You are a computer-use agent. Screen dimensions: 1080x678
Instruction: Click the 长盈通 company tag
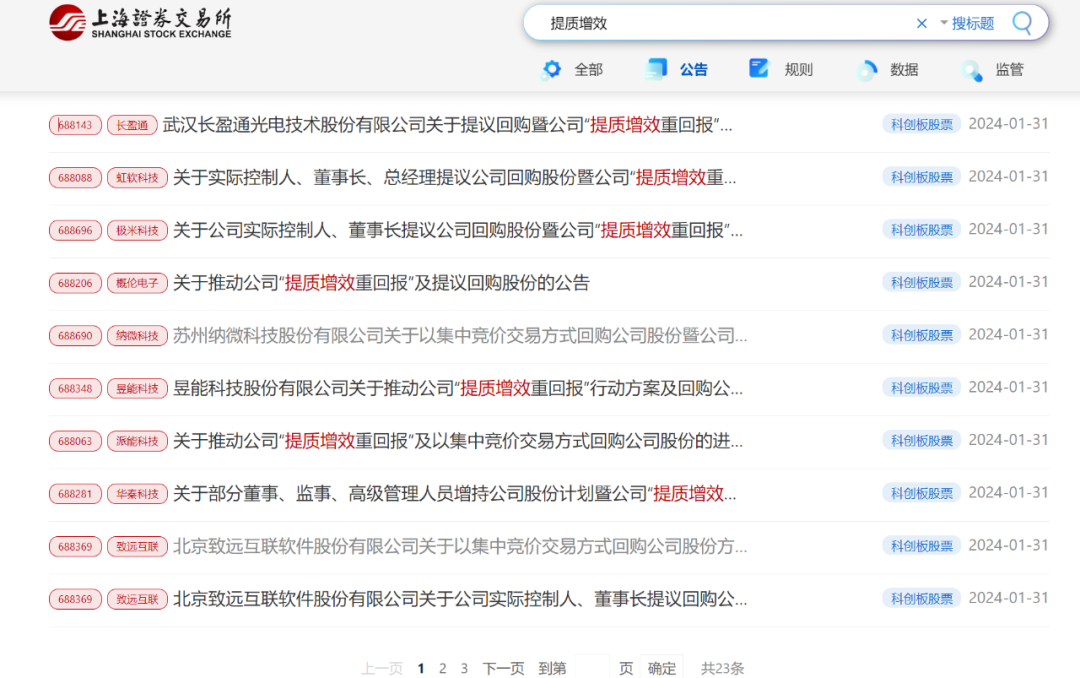(132, 125)
